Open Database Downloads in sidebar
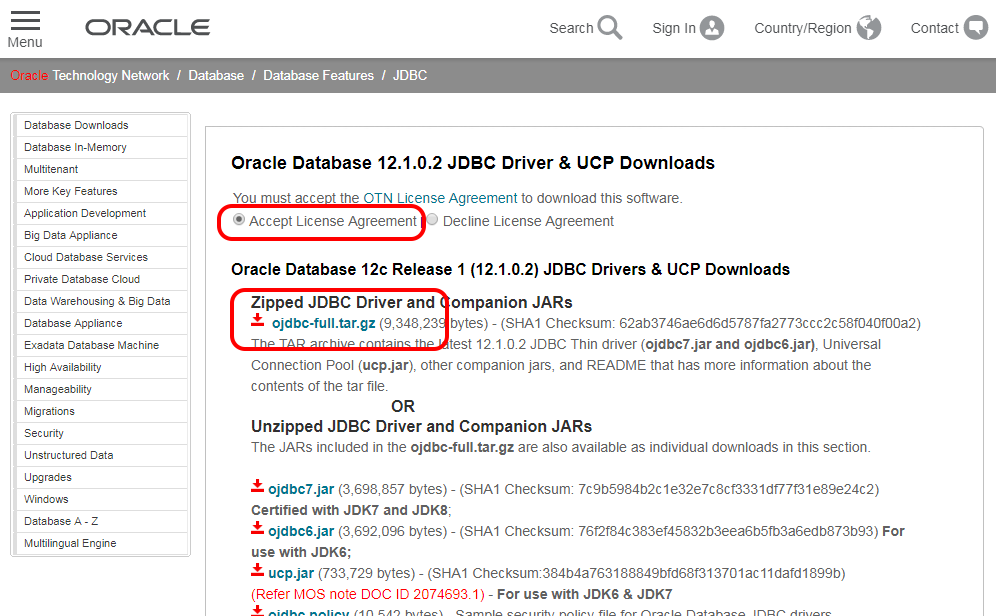This screenshot has width=996, height=616. (102, 125)
